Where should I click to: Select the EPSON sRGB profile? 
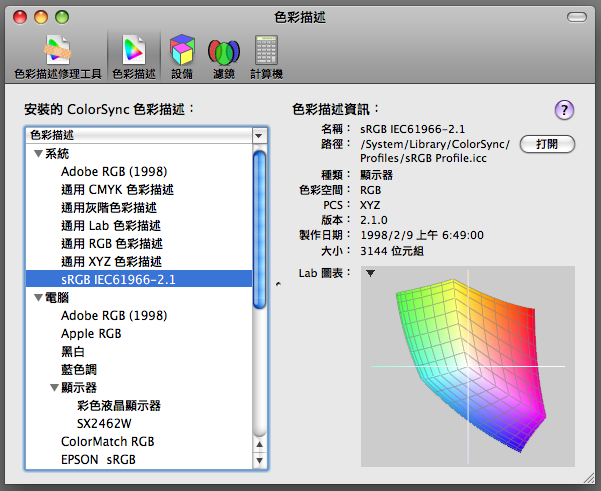click(x=98, y=460)
